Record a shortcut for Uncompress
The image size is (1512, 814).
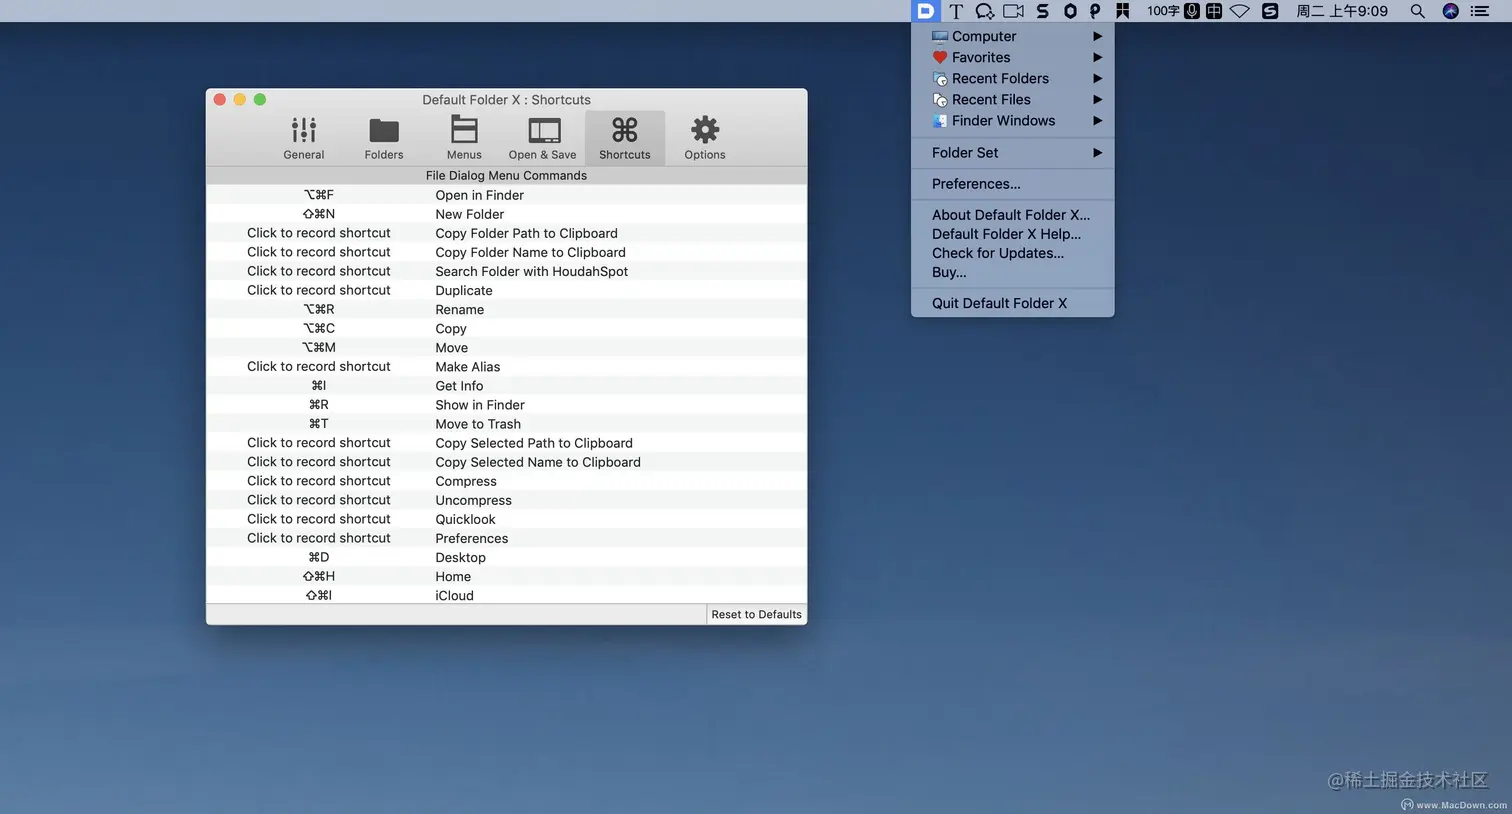(319, 499)
